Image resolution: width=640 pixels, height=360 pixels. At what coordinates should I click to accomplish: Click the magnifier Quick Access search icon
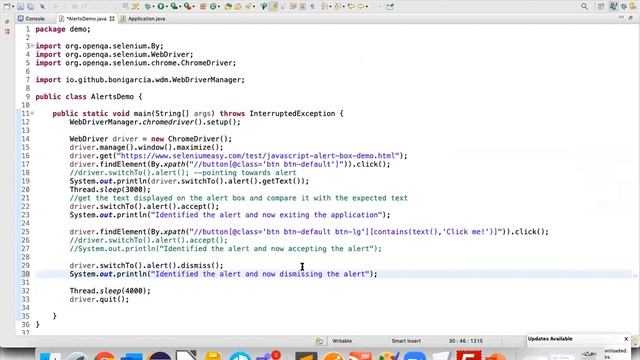[584, 6]
